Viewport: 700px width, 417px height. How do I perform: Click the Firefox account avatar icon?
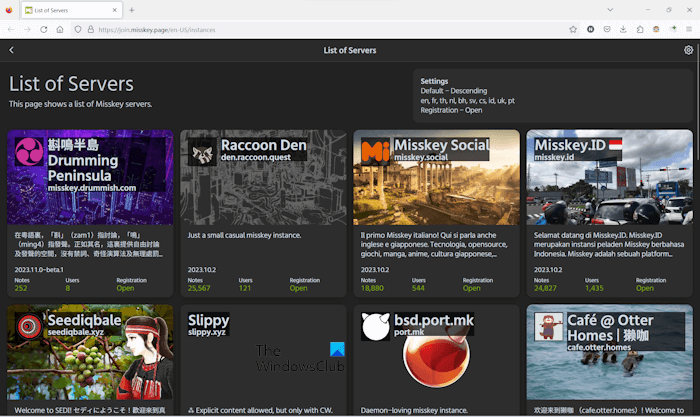pyautogui.click(x=656, y=29)
